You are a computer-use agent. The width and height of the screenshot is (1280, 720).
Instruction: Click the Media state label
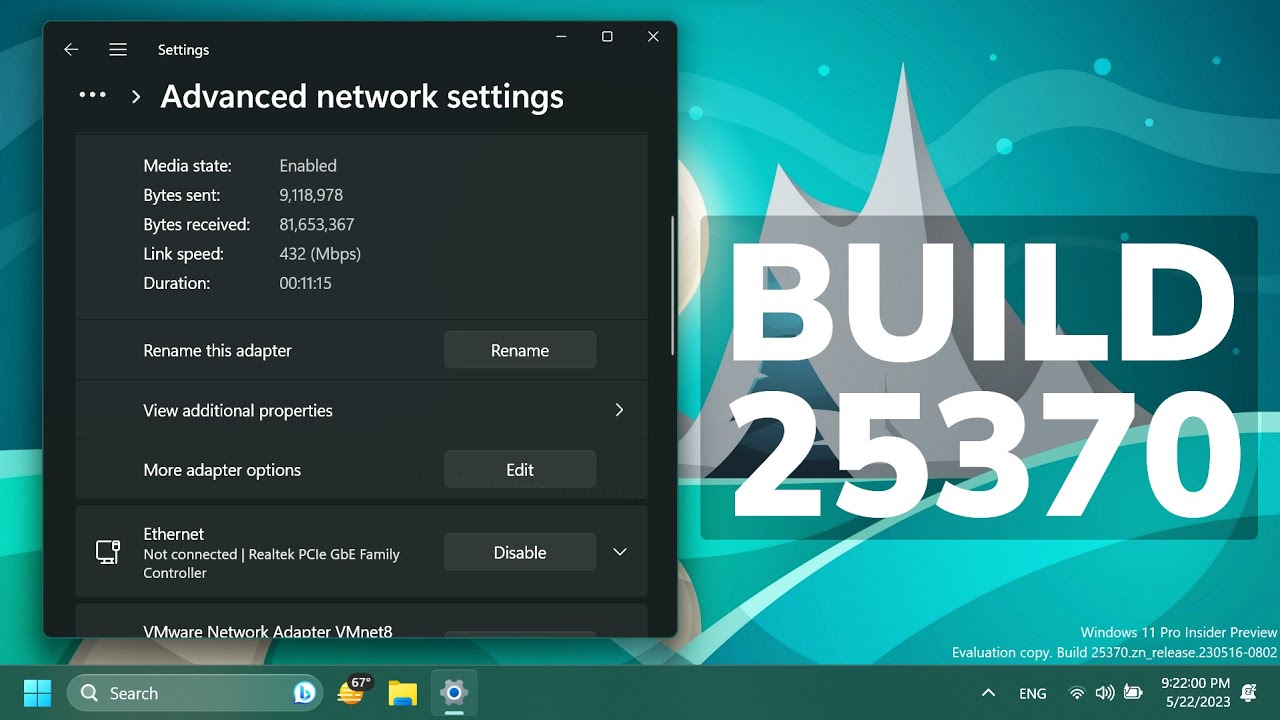(187, 166)
